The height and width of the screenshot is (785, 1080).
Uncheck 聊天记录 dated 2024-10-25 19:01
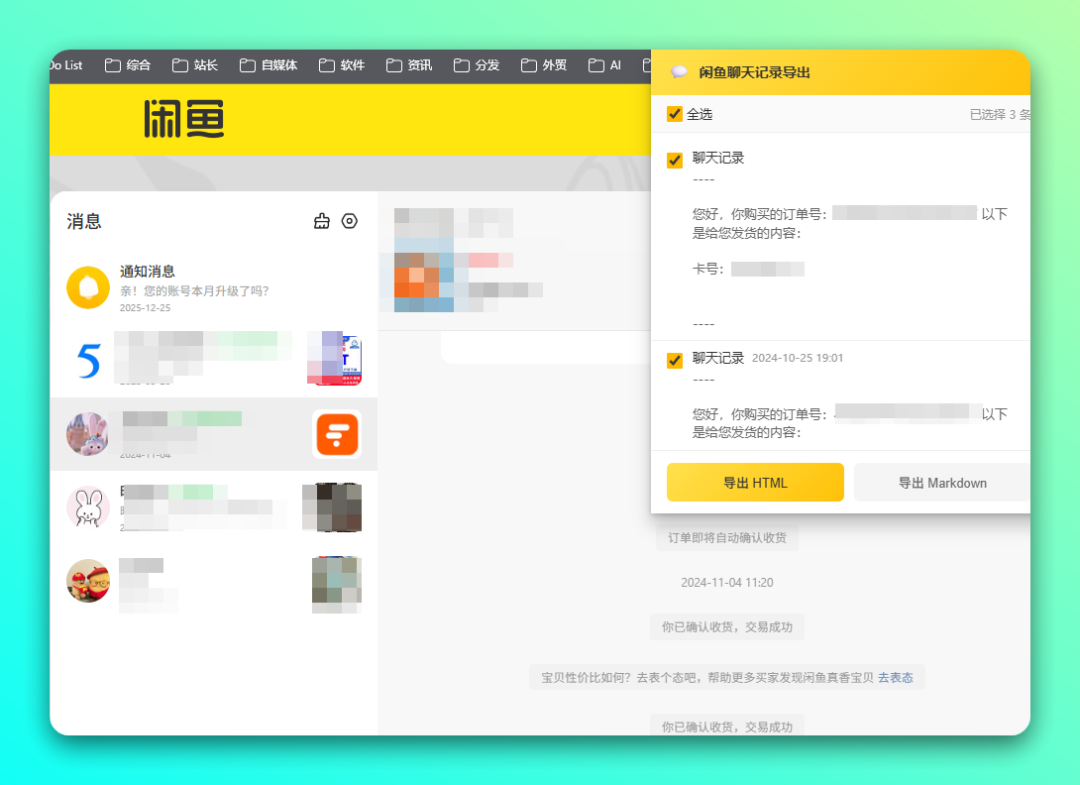point(675,360)
